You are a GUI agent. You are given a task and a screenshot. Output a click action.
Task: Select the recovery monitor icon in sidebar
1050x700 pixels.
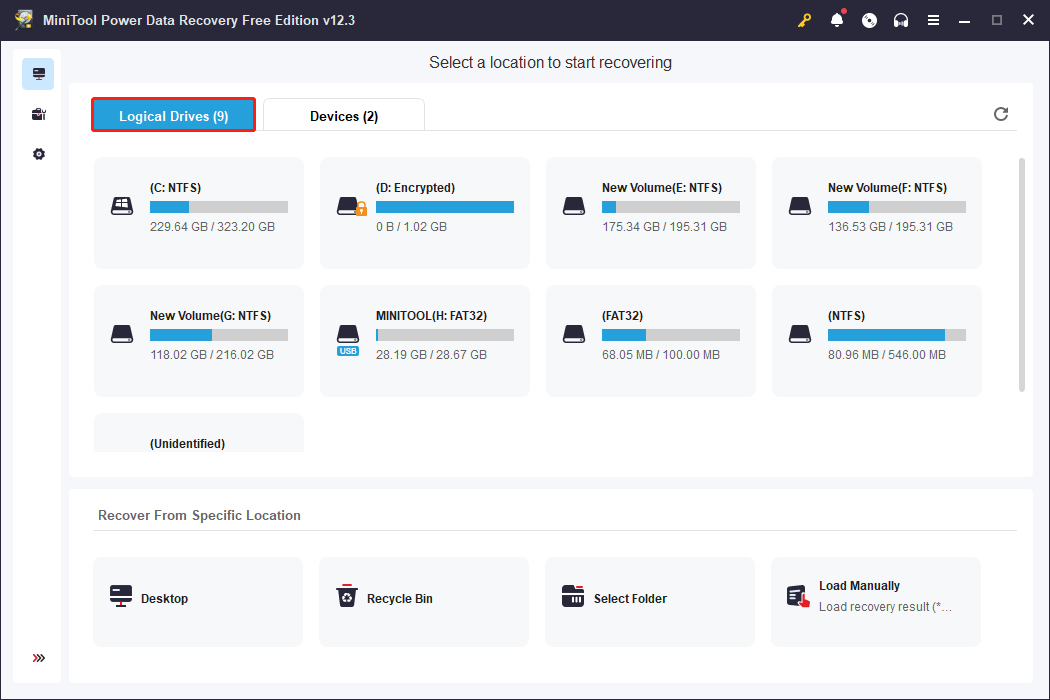point(38,74)
